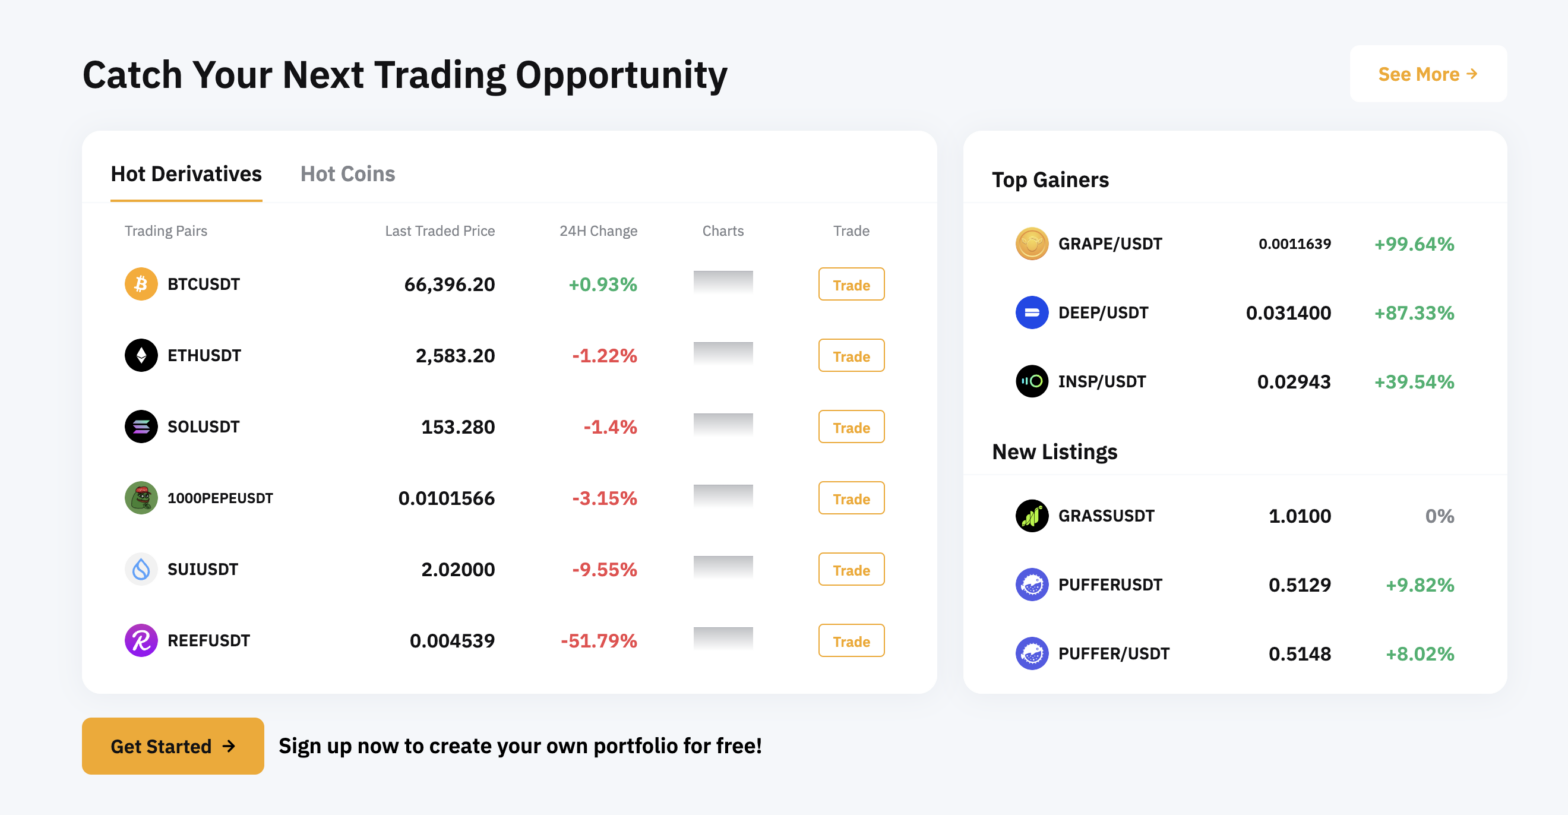The height and width of the screenshot is (815, 1568).
Task: Select the Ethereum icon next to ETHUSDT
Action: pyautogui.click(x=141, y=355)
